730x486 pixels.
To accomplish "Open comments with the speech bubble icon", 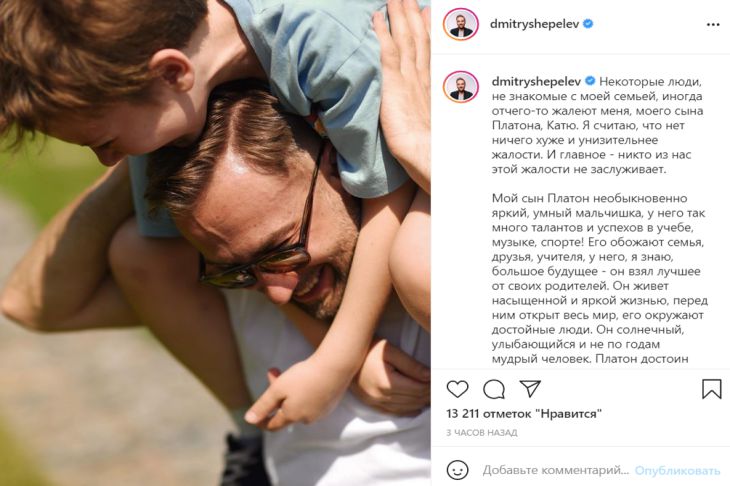I will click(x=493, y=389).
